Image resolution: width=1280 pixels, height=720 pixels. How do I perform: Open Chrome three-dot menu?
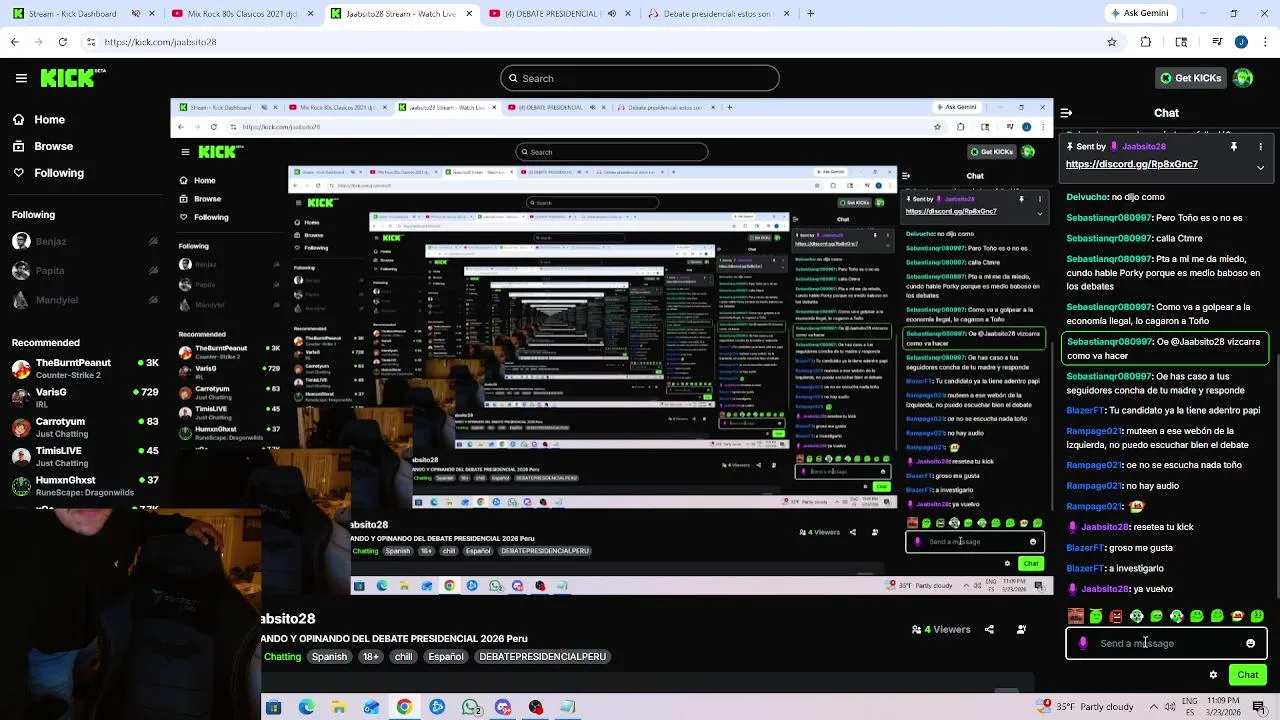pos(1263,42)
